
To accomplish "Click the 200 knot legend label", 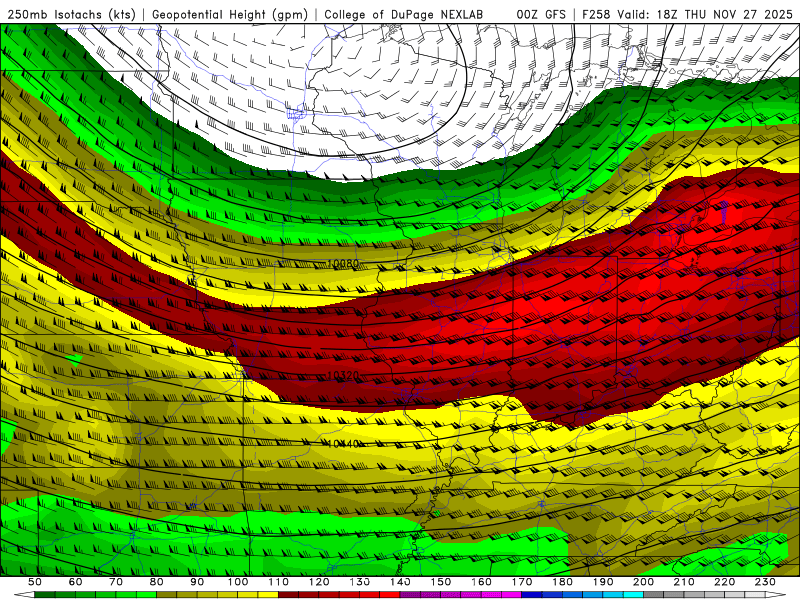I will [643, 582].
